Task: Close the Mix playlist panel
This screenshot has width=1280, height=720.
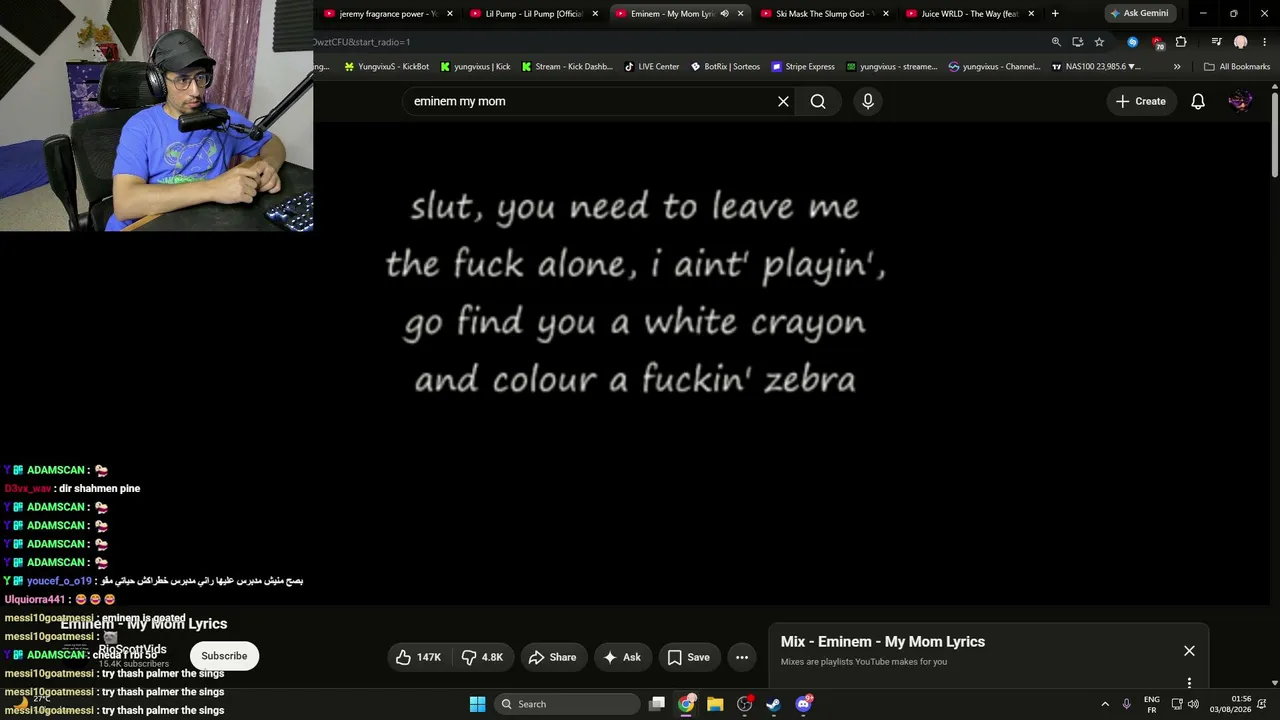Action: [1189, 651]
